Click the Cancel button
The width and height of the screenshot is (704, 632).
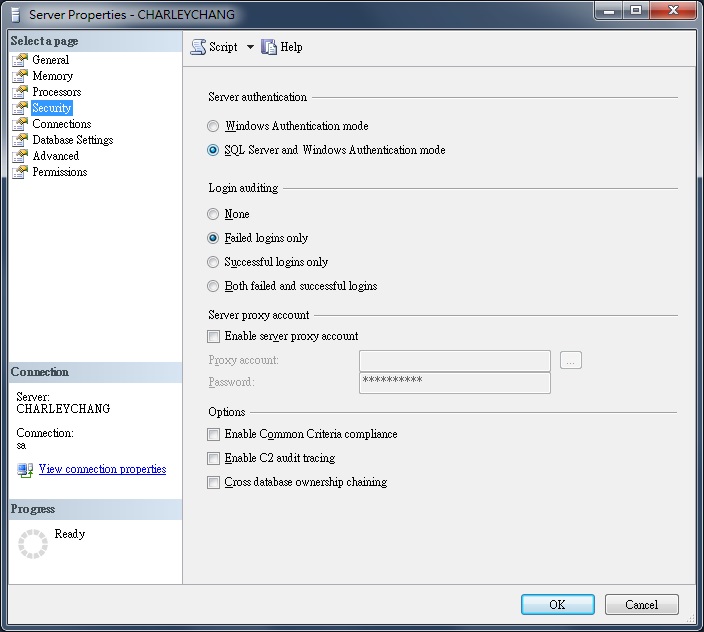click(x=641, y=605)
